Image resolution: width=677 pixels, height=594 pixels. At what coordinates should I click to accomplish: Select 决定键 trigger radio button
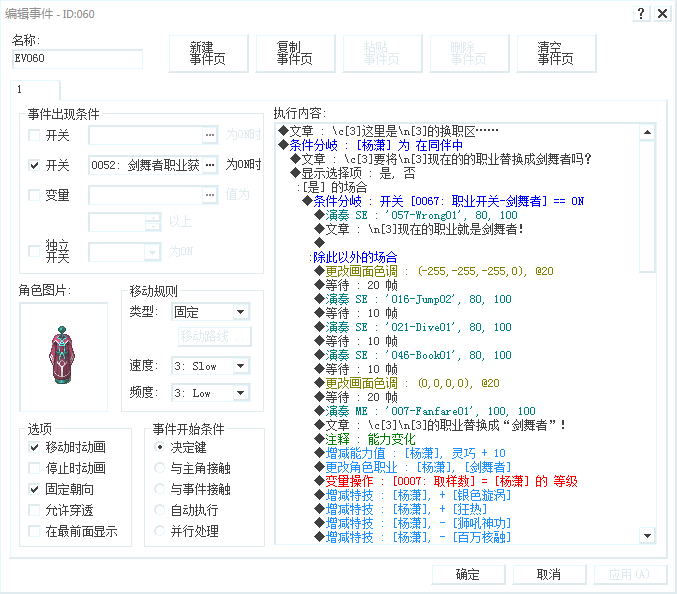160,447
